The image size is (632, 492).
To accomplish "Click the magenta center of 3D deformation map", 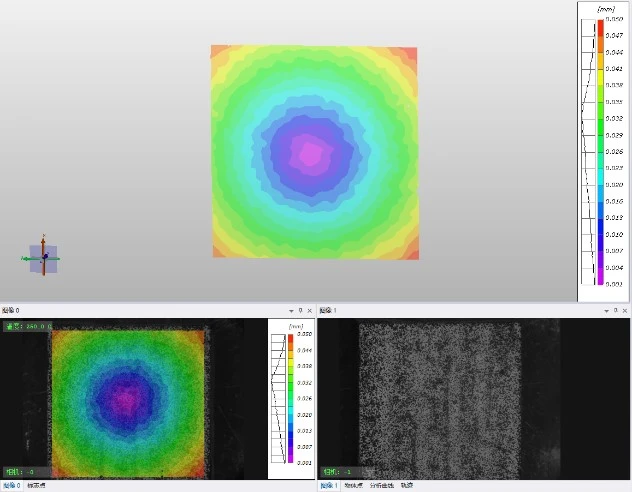I will click(x=311, y=153).
